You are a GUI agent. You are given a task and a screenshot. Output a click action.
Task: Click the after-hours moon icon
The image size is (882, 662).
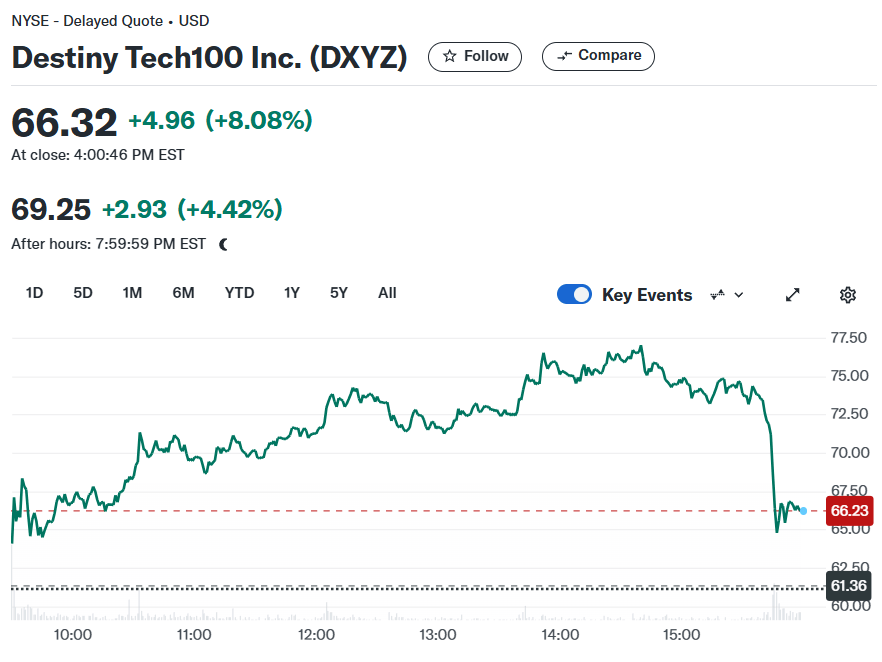tap(224, 244)
